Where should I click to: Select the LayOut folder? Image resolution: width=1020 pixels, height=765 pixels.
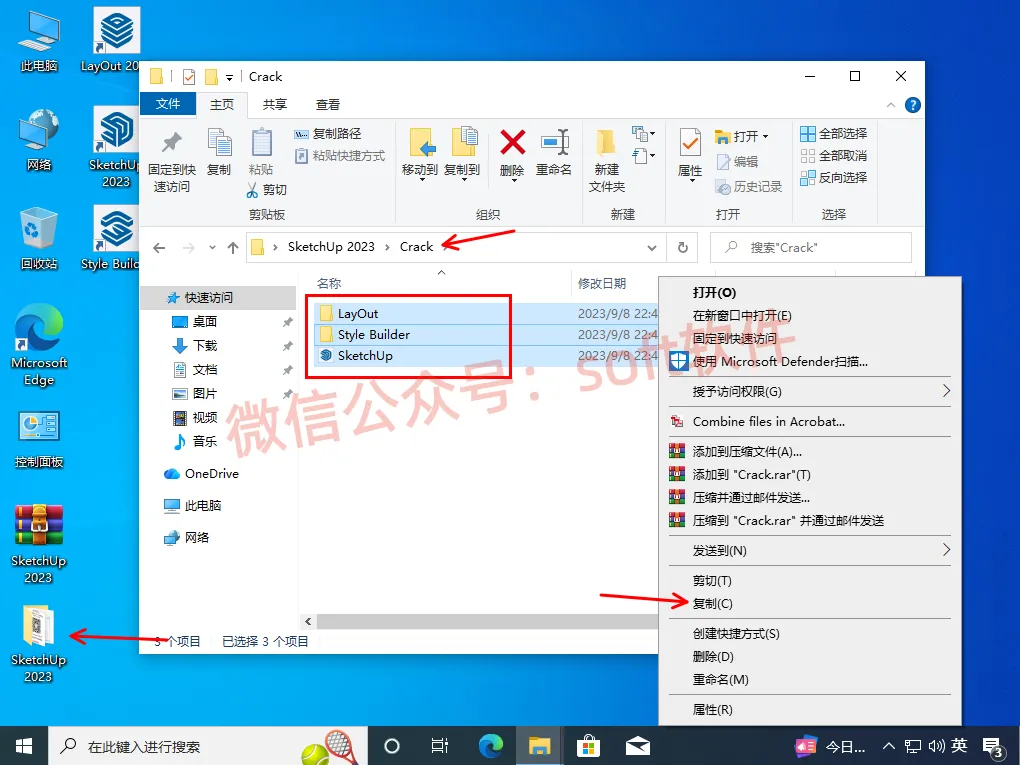point(358,314)
